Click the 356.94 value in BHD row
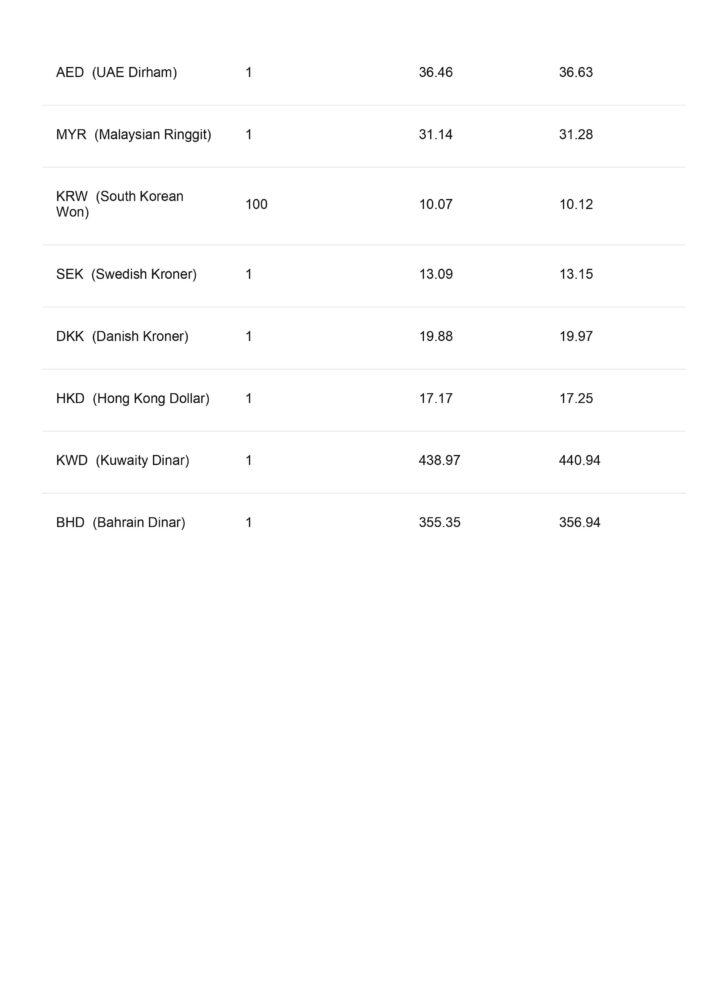The image size is (707, 1000). (x=580, y=523)
